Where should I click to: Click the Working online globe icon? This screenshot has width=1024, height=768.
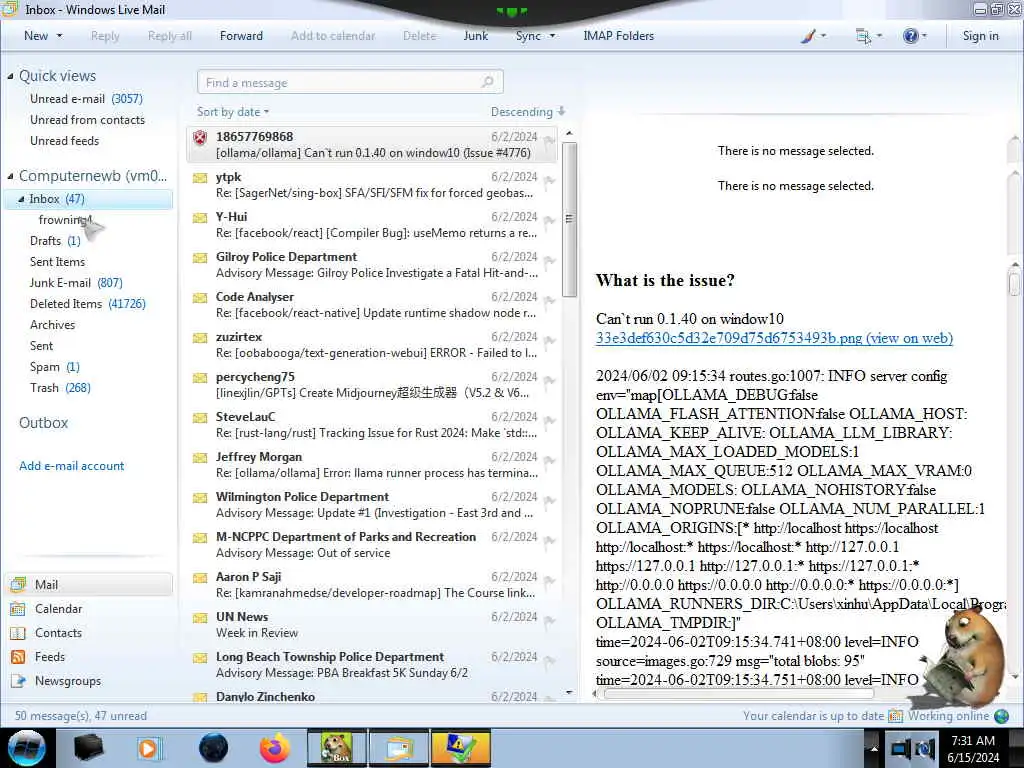(1001, 716)
